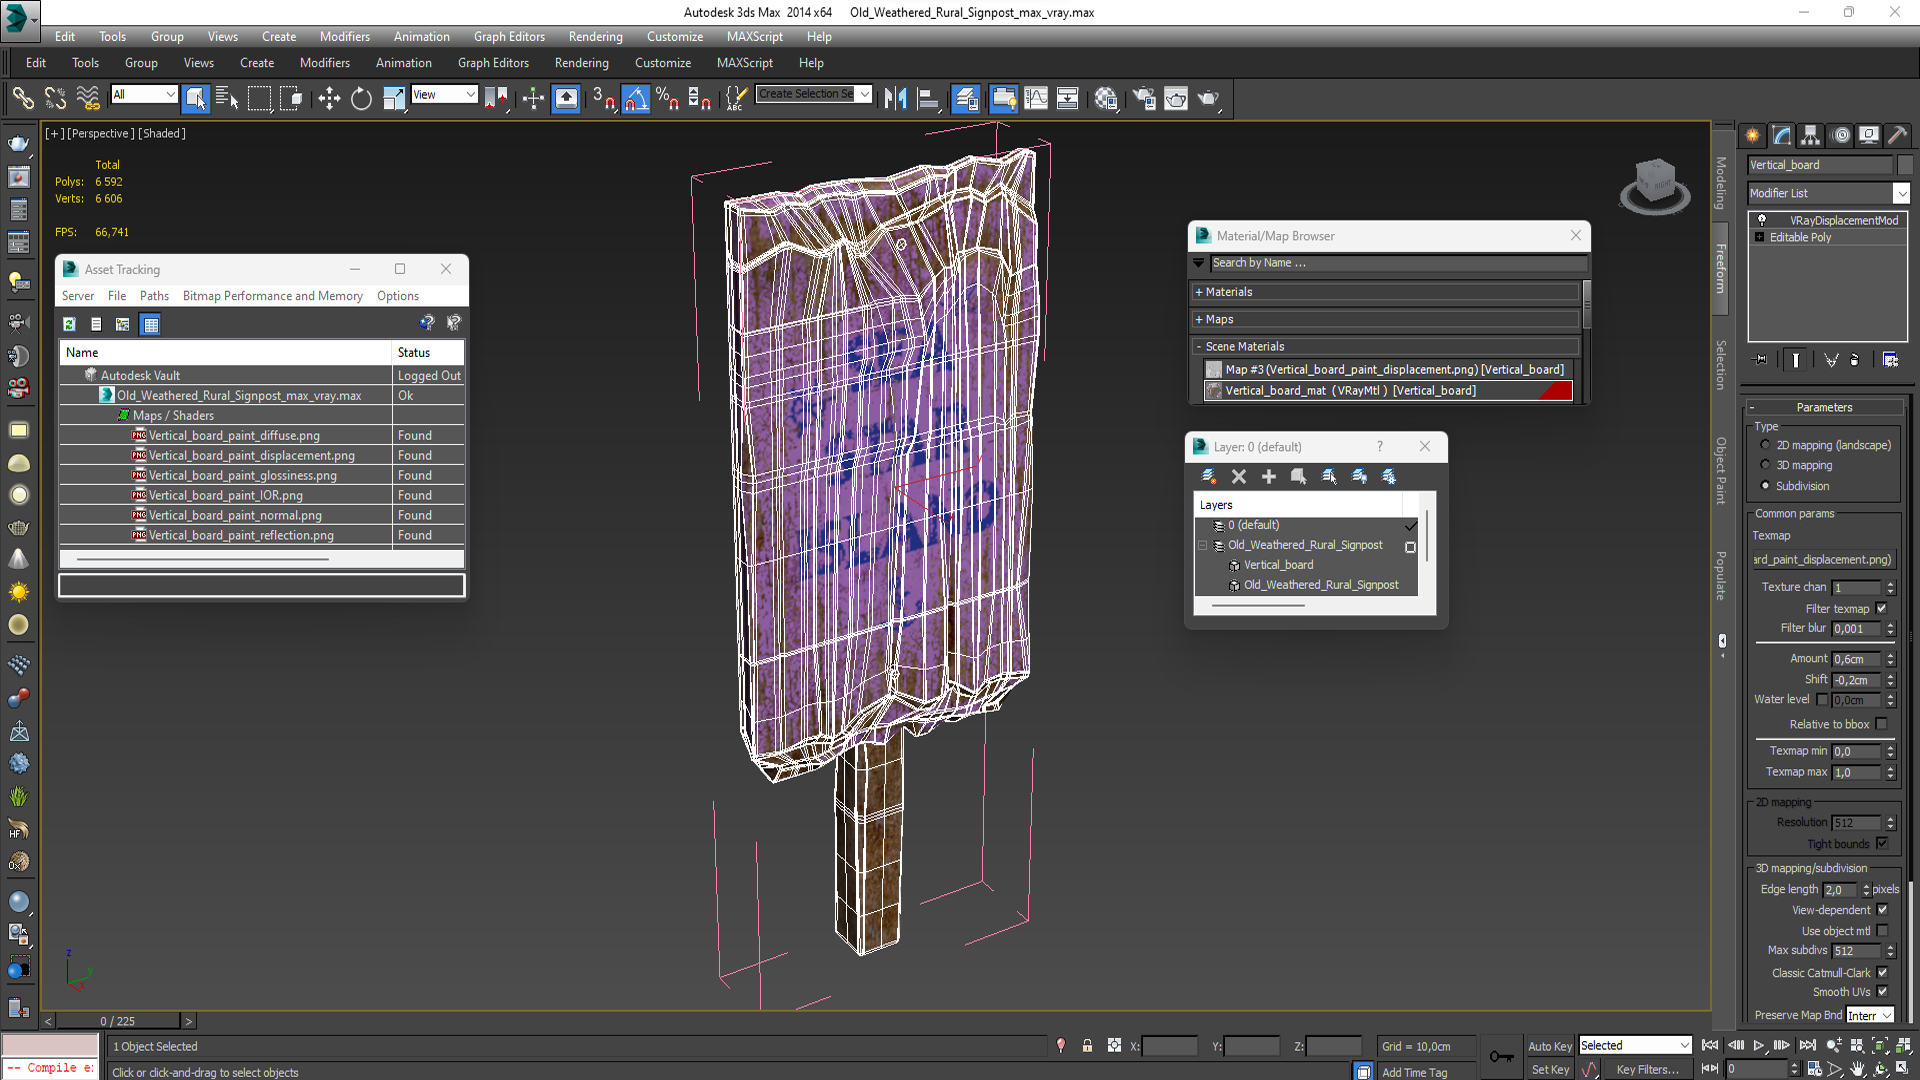Expand the Materials rollout in browser
Screen dimensions: 1920x1080
1228,292
